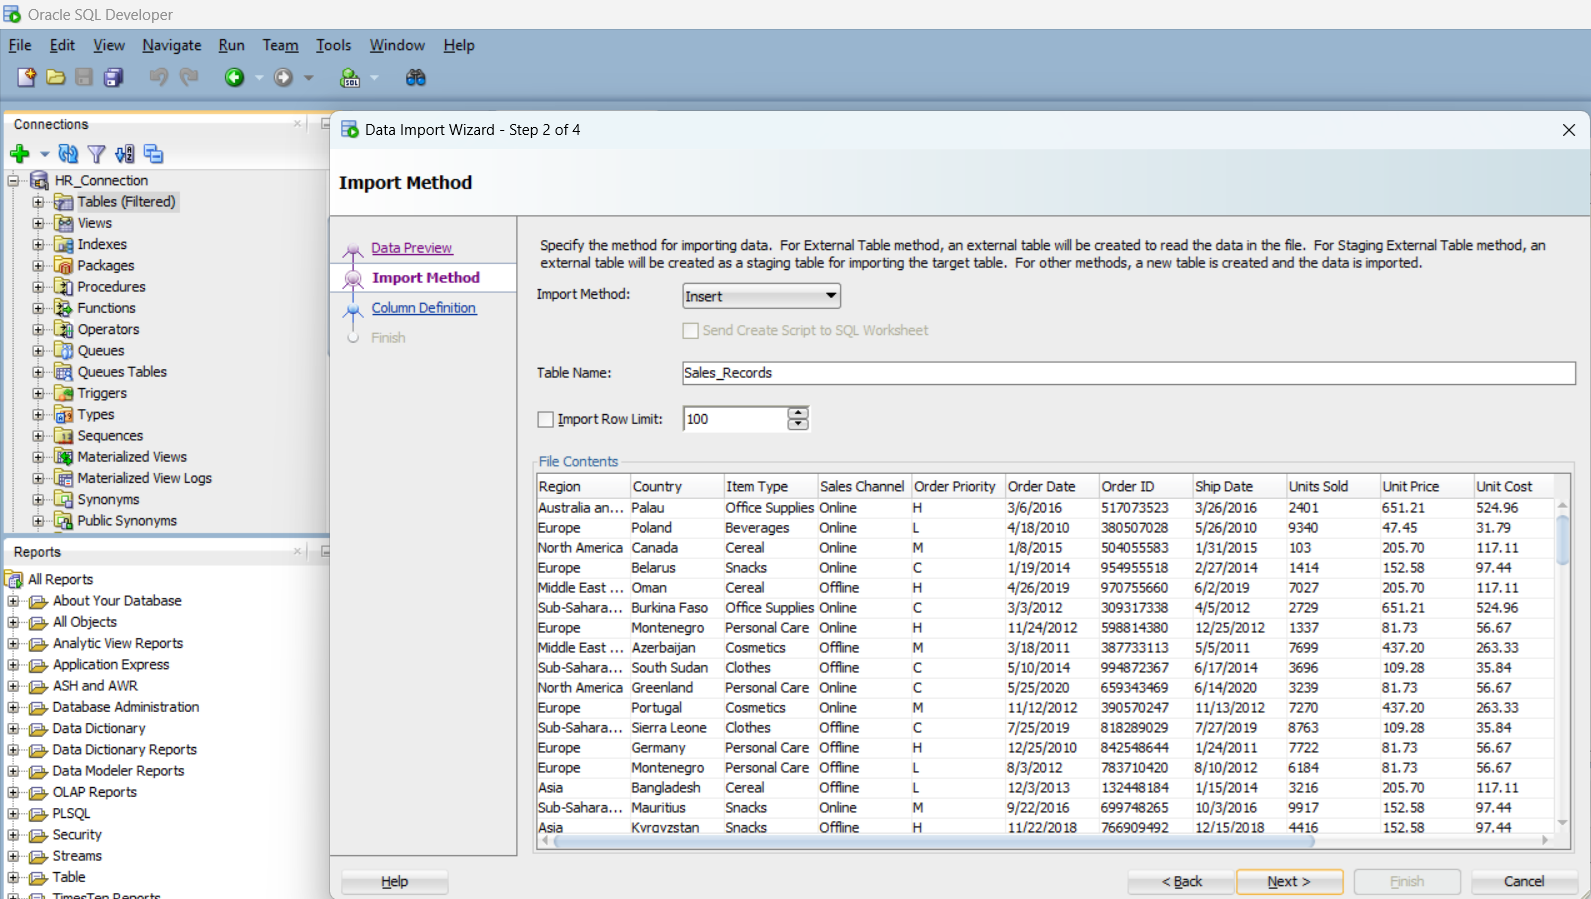Expand the Tables (Filtered) tree node
This screenshot has width=1591, height=899.
tap(38, 202)
